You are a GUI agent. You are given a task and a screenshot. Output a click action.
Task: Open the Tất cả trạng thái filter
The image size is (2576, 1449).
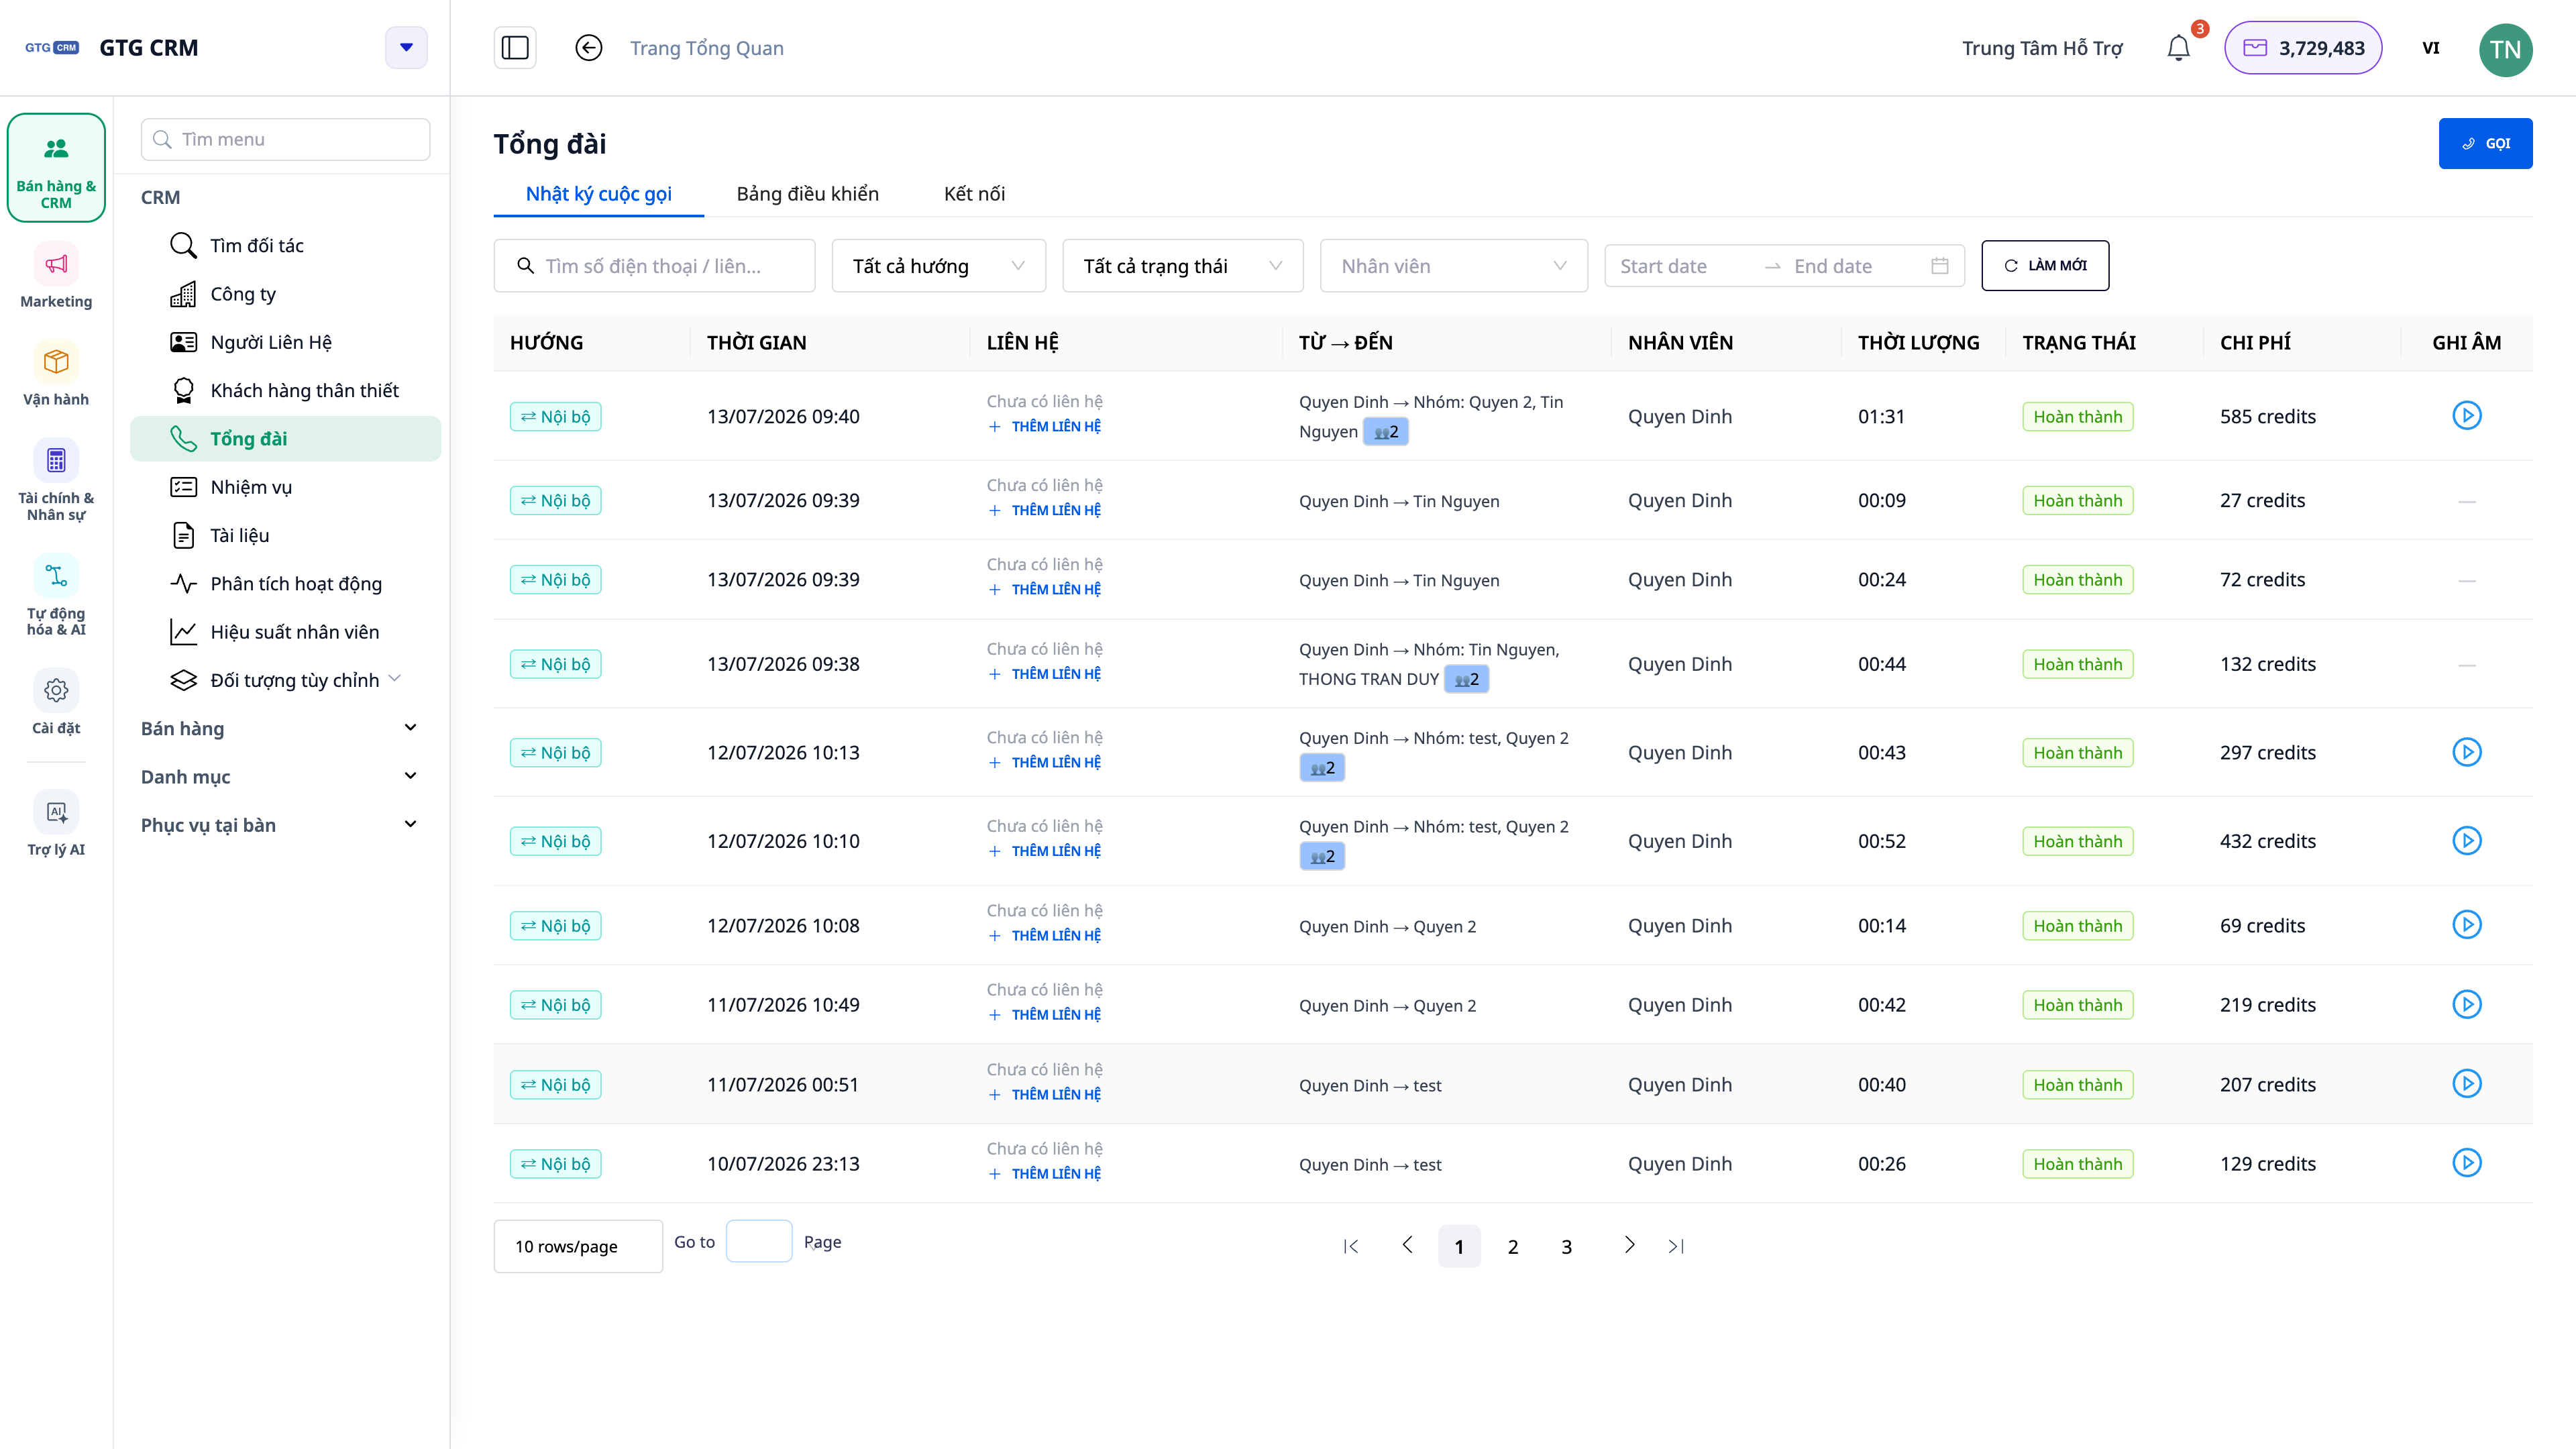pos(1183,266)
